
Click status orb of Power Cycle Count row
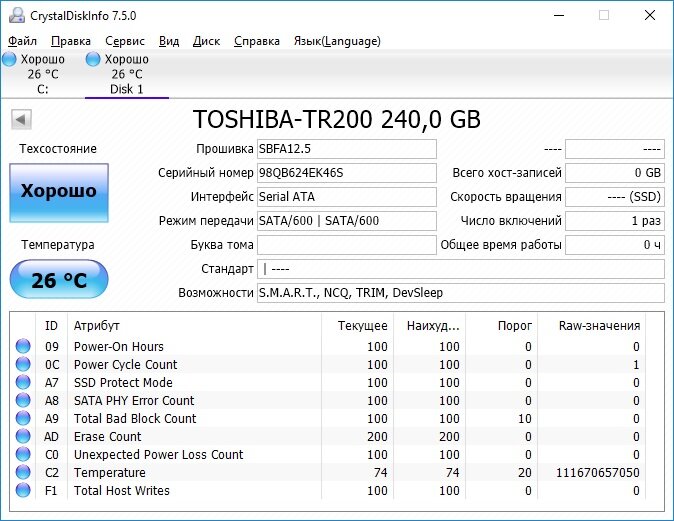coord(23,364)
